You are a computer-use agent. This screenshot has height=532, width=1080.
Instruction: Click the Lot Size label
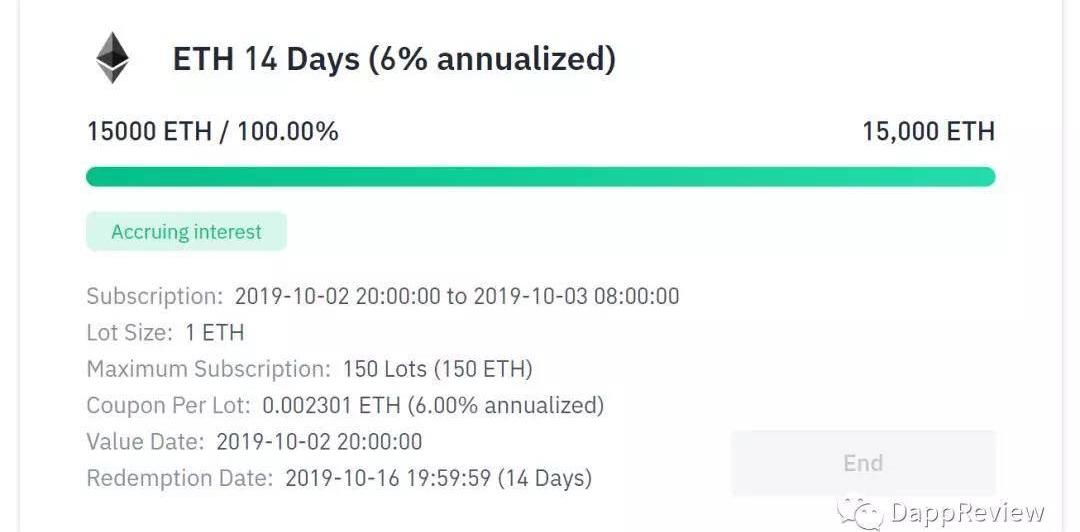(129, 333)
